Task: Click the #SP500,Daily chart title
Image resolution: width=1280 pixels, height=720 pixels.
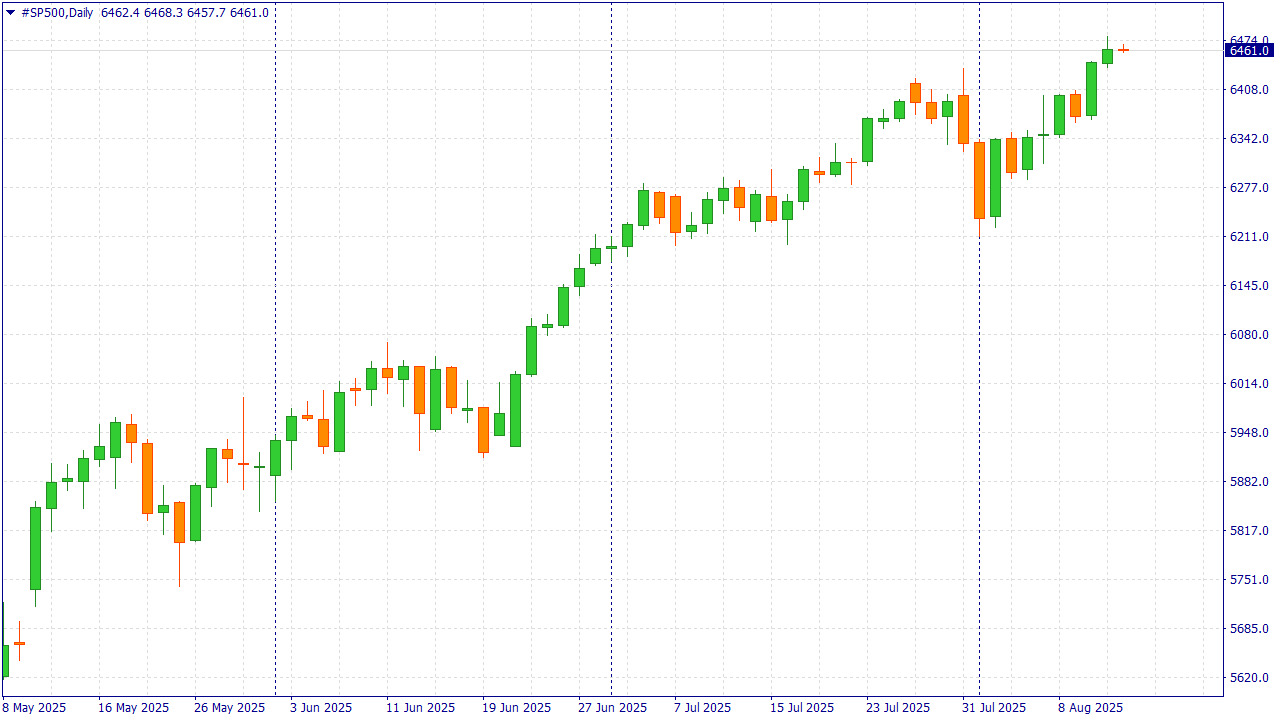Action: pyautogui.click(x=57, y=13)
